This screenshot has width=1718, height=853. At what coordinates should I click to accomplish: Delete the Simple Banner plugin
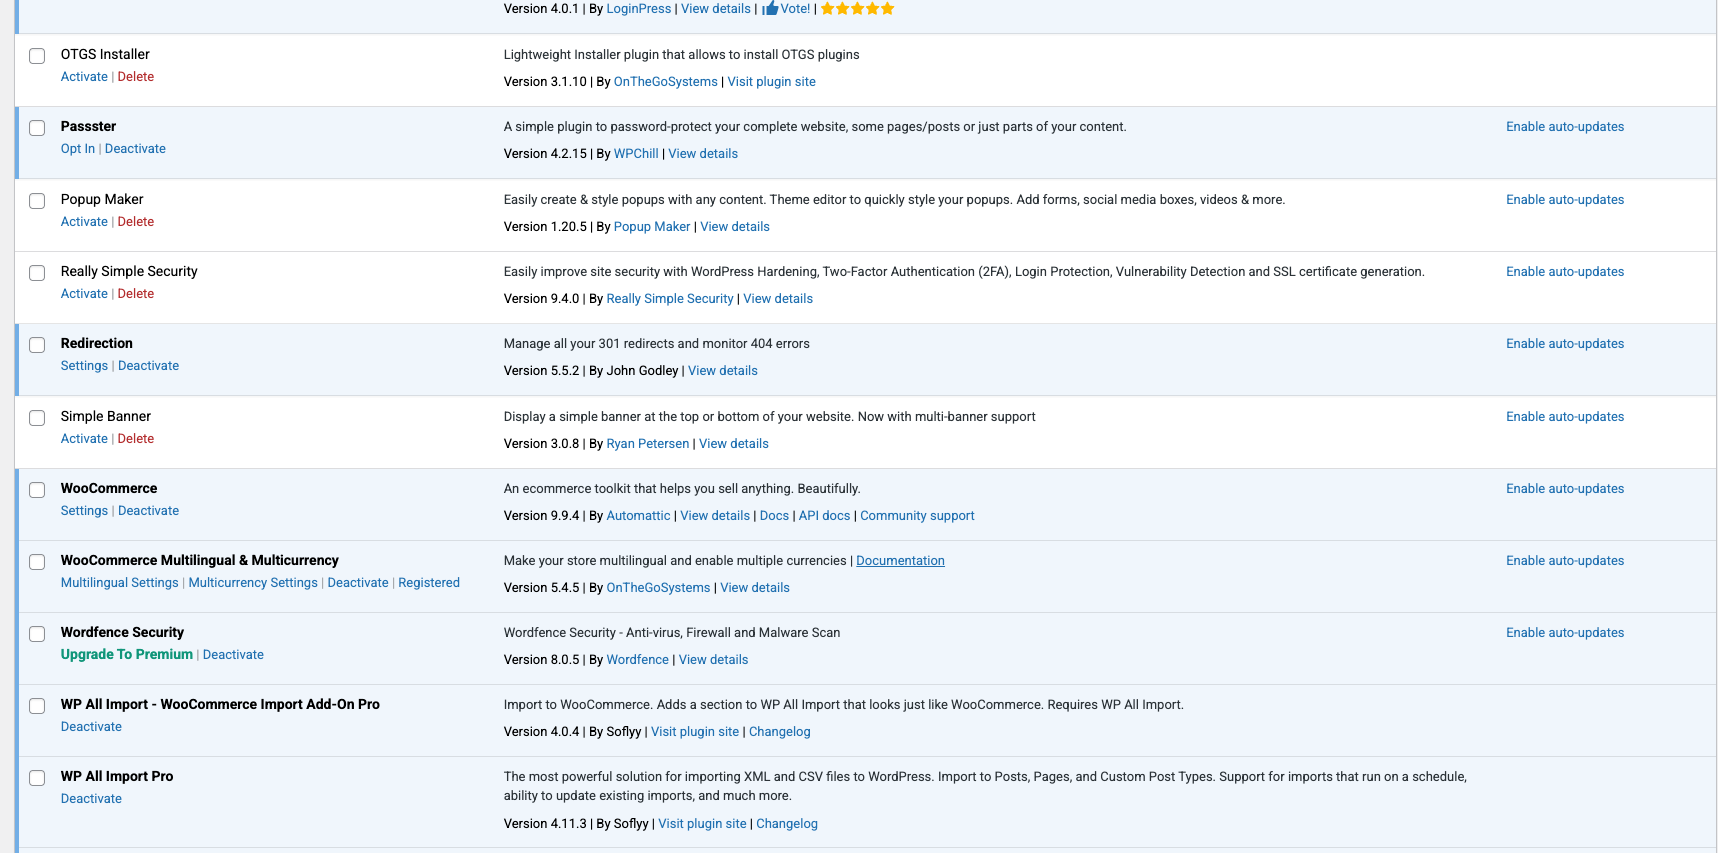(136, 439)
